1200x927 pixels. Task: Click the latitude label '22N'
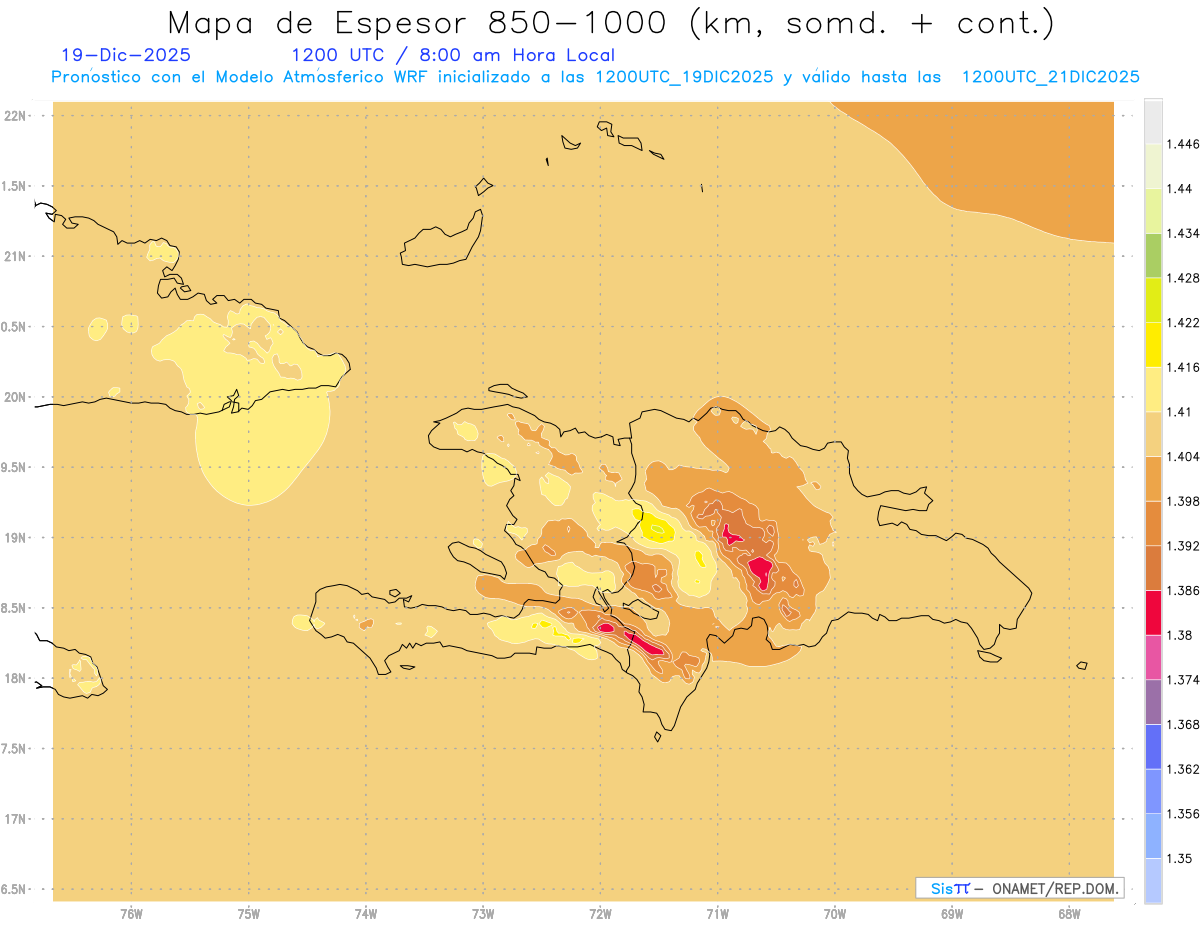tap(16, 116)
